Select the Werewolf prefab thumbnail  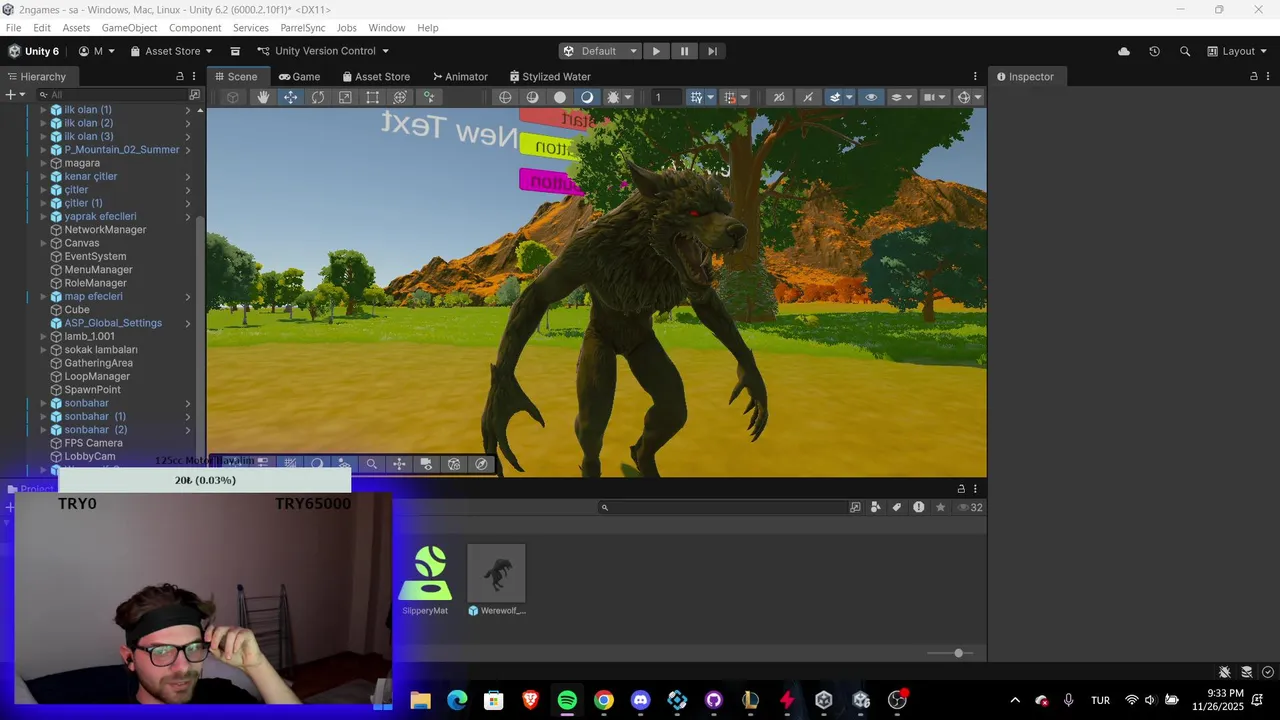click(496, 573)
